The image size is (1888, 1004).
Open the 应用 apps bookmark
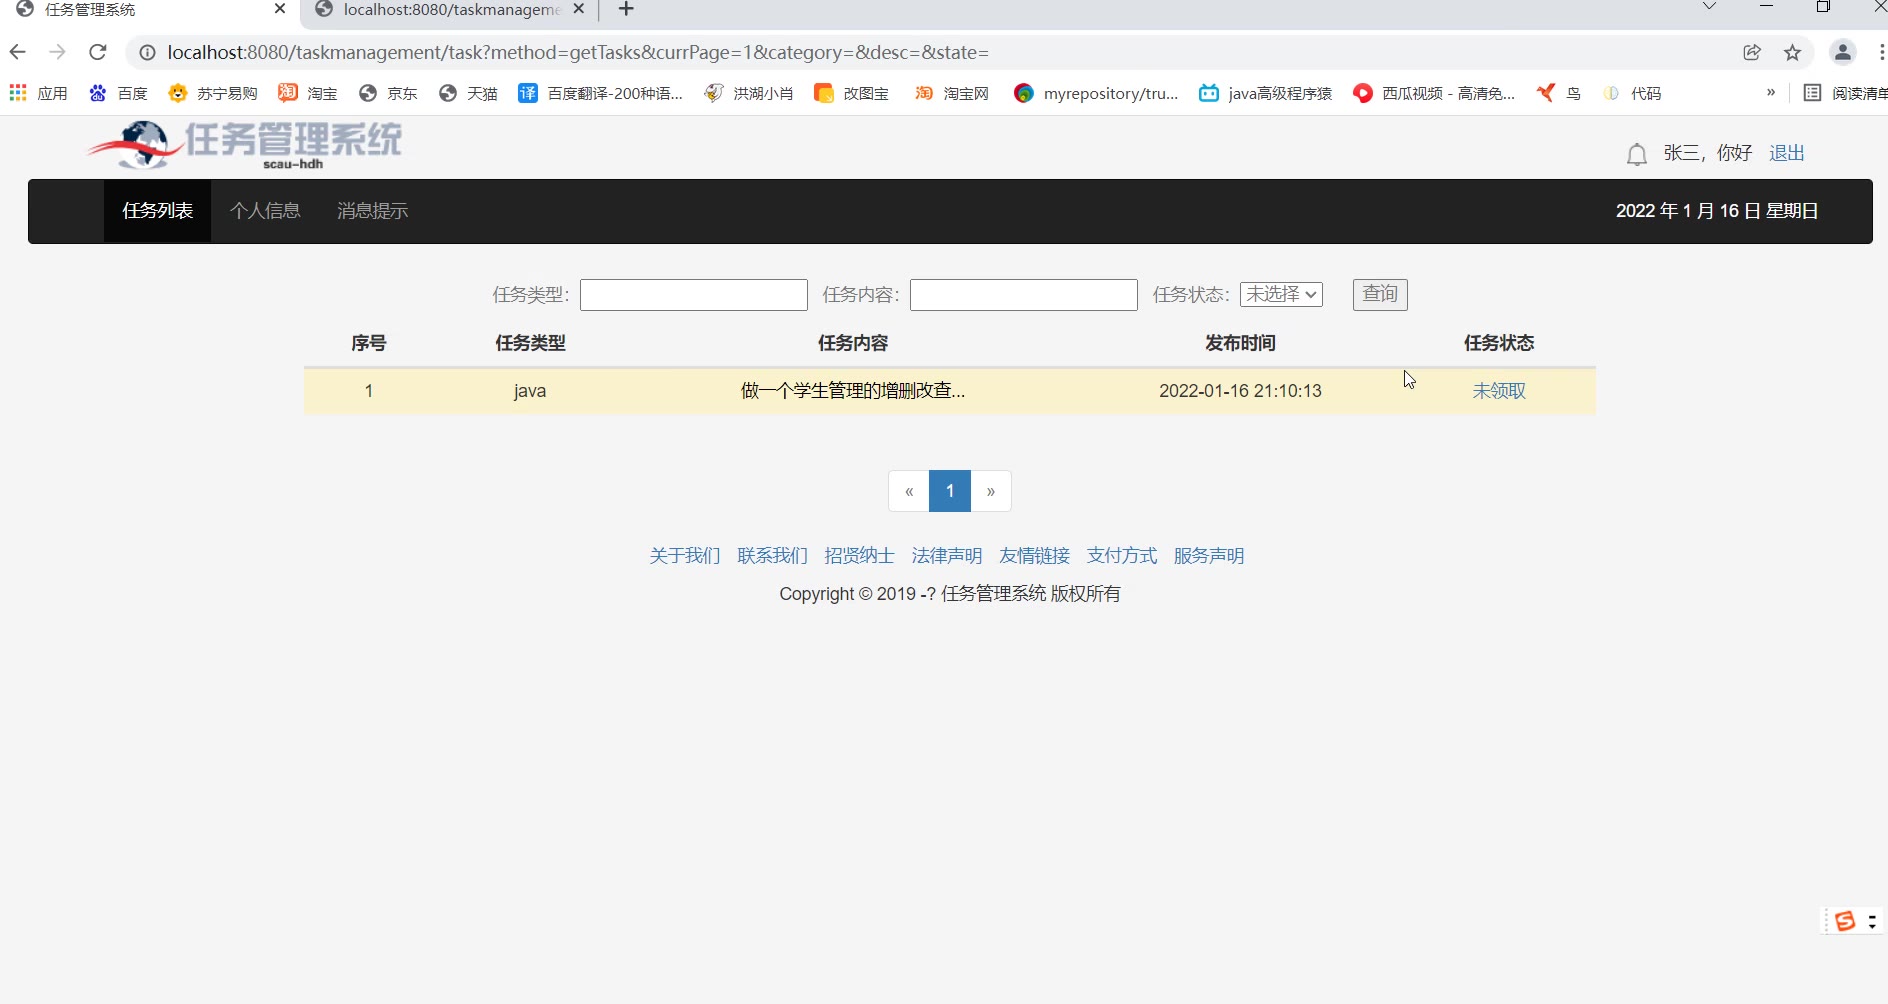[x=38, y=93]
